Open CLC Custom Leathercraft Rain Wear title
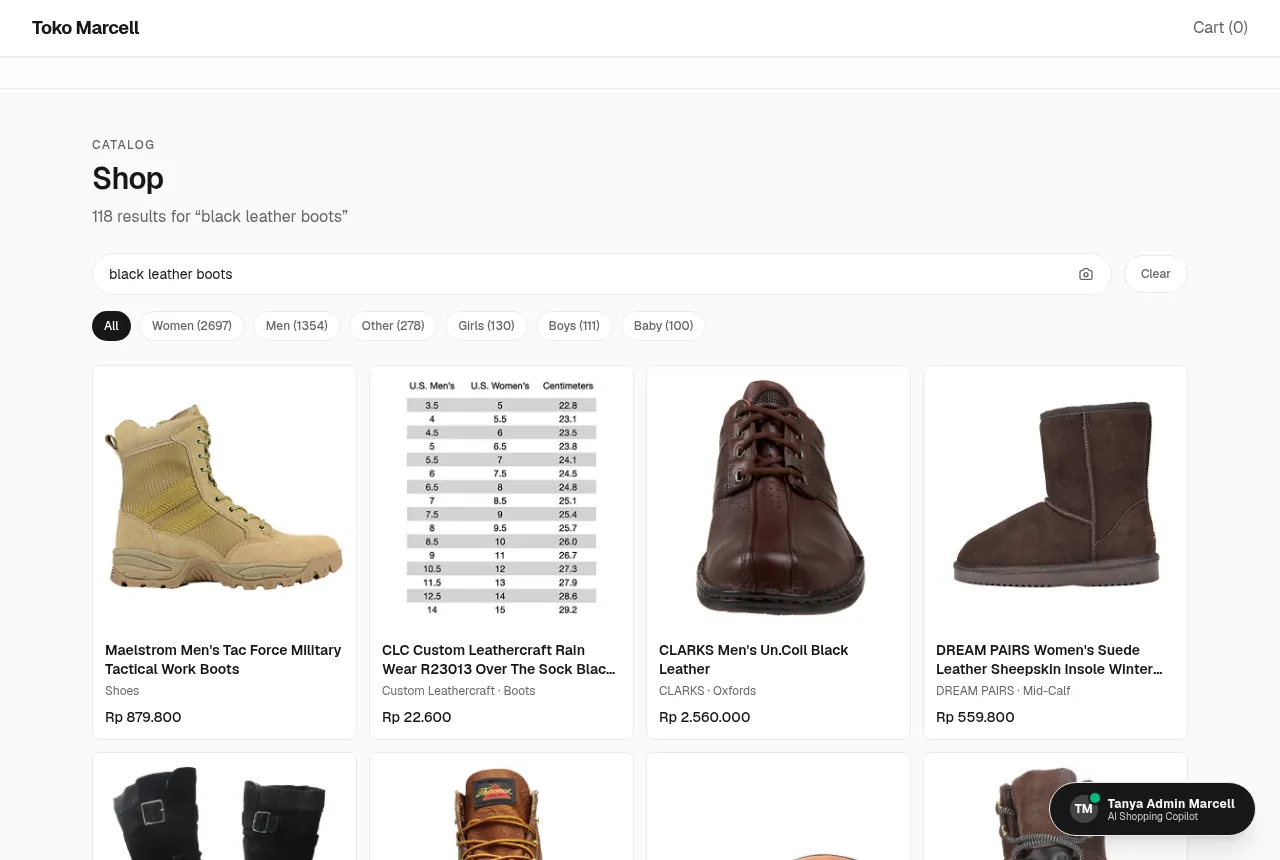Viewport: 1280px width, 860px height. click(x=501, y=660)
